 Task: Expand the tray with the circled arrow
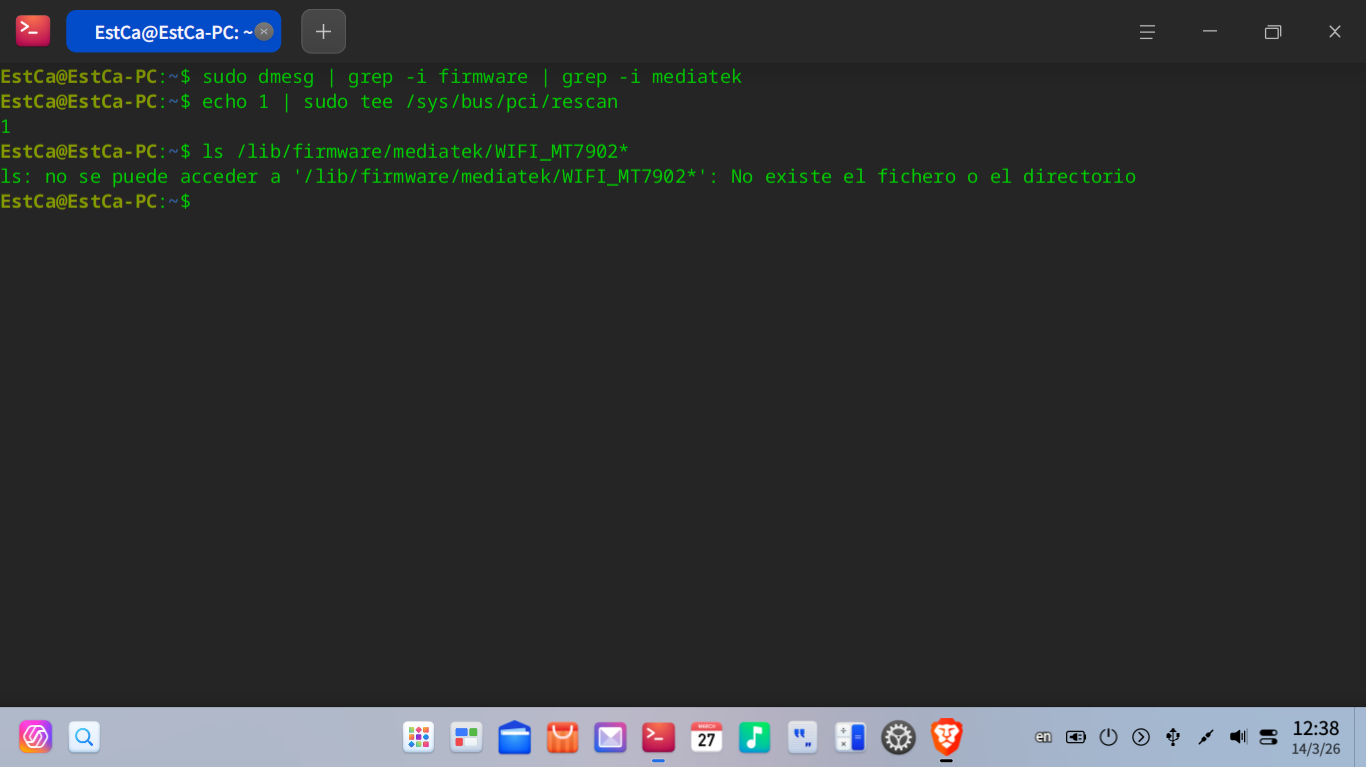[x=1141, y=737]
